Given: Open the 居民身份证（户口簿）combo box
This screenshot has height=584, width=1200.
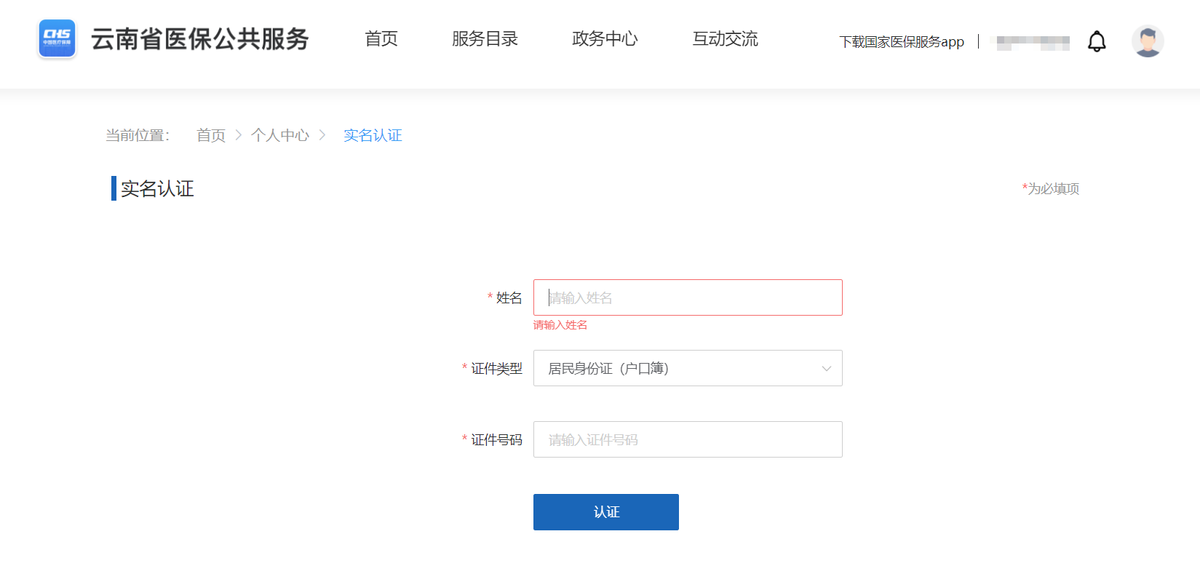Looking at the screenshot, I should click(688, 368).
